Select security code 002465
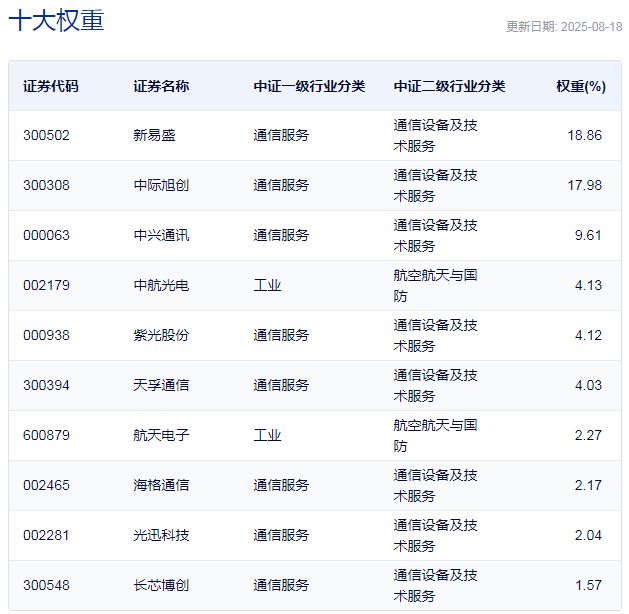This screenshot has width=629, height=614. (47, 485)
